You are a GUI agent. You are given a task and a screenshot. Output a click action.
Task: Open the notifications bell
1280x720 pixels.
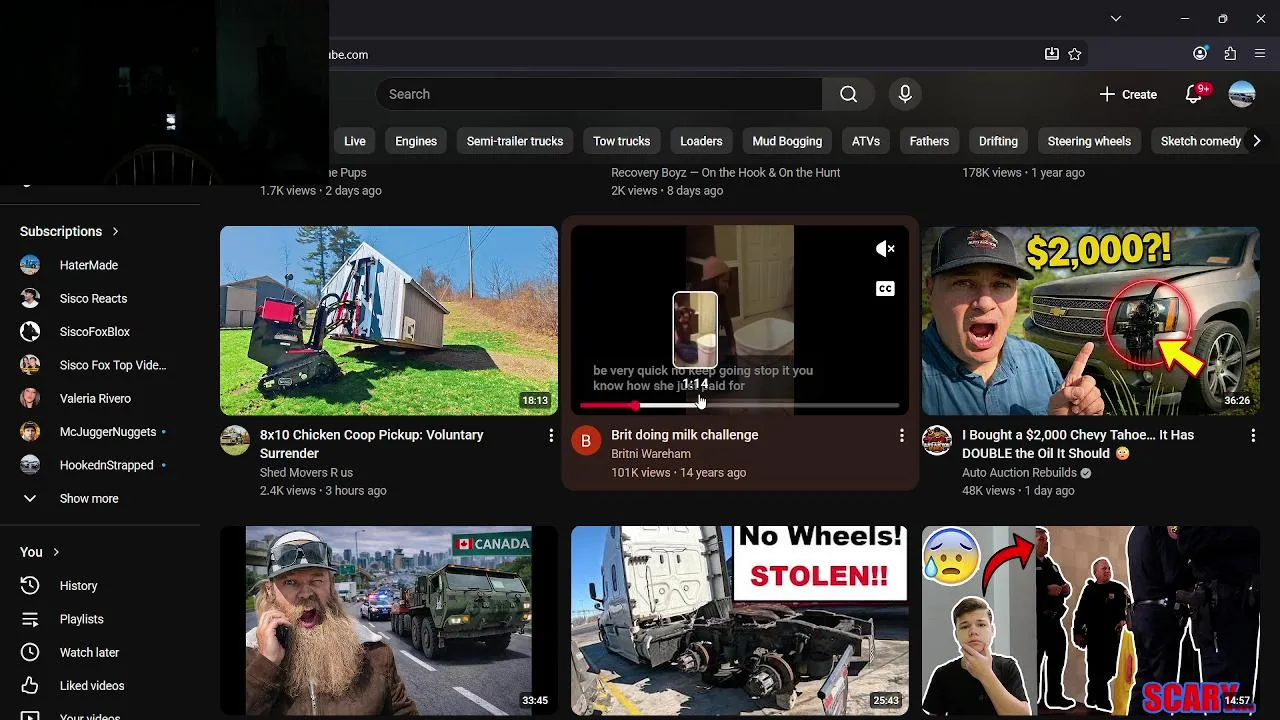pos(1194,94)
